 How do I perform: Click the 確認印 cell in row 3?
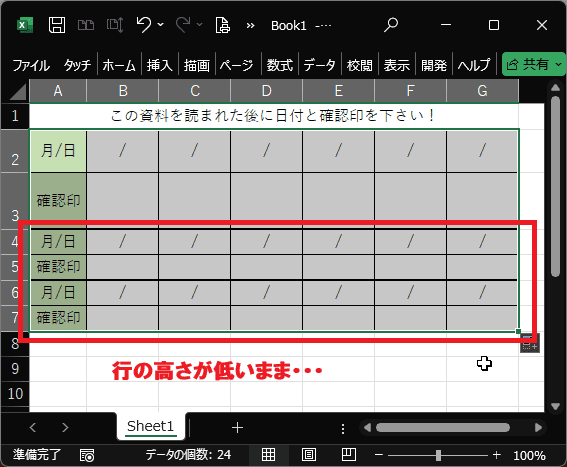point(58,201)
